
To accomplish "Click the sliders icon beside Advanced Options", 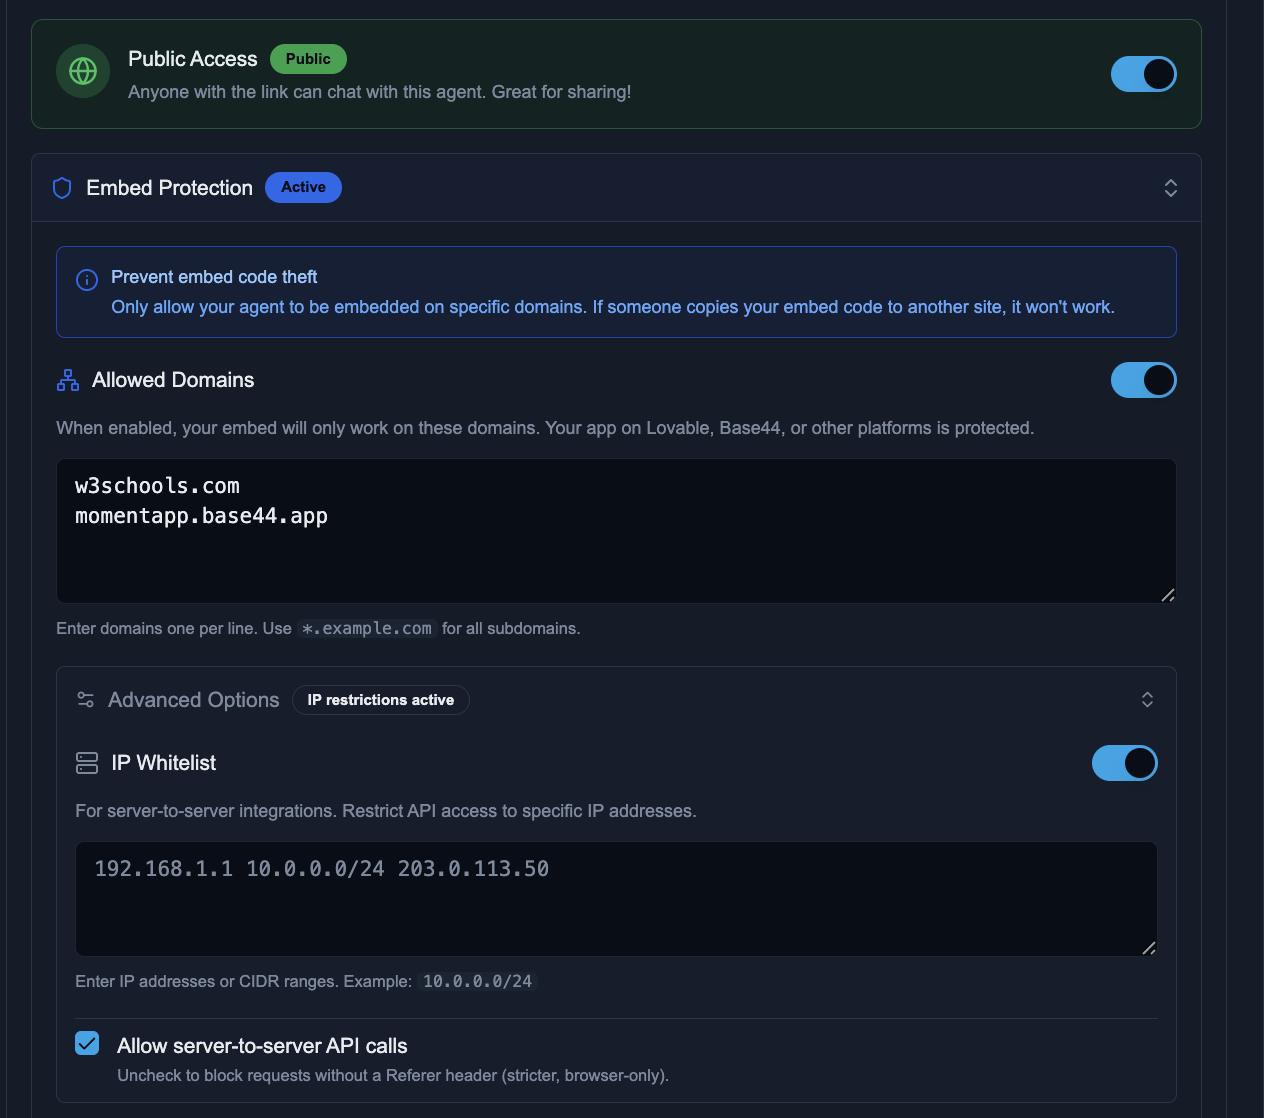I will [86, 700].
